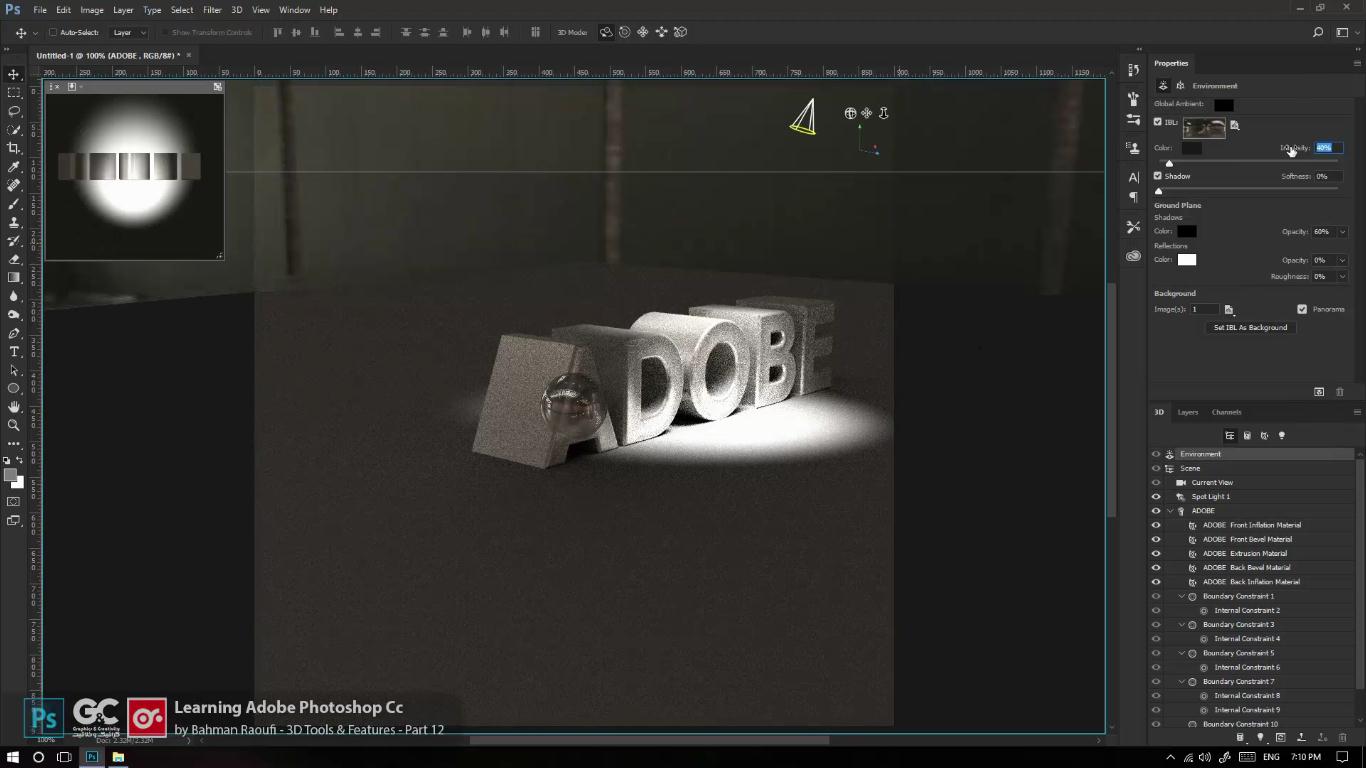
Task: Toggle visibility of ADOBE mesh
Action: click(x=1156, y=511)
